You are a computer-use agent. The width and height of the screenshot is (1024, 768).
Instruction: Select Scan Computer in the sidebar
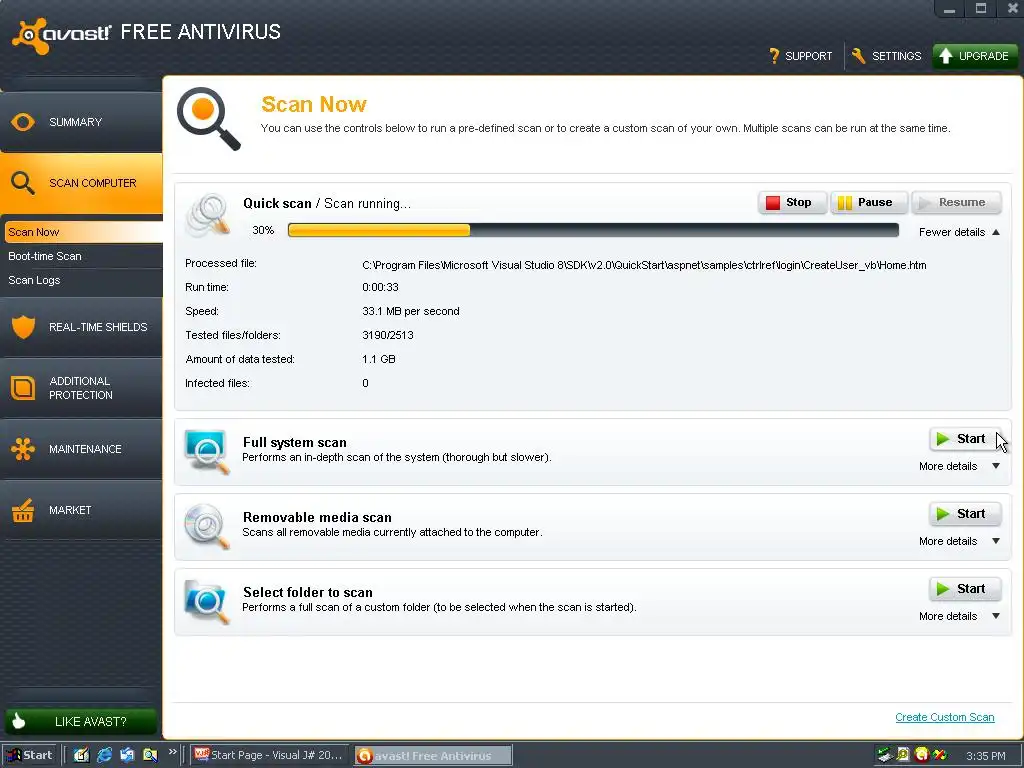point(81,184)
